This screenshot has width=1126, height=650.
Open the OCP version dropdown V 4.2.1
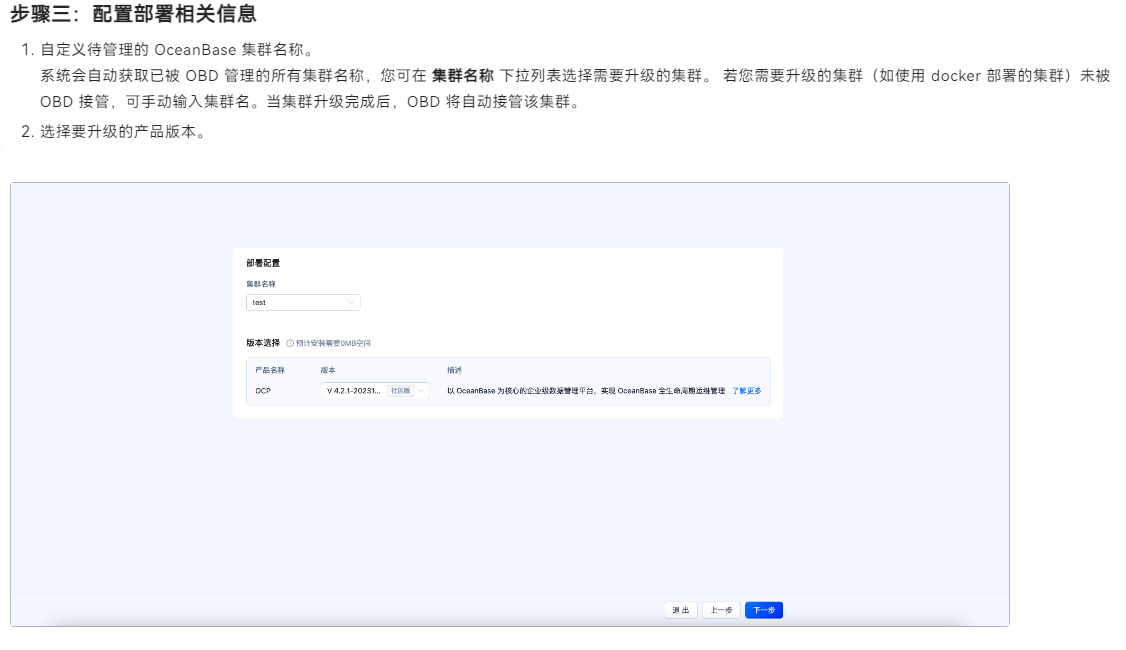pos(375,391)
